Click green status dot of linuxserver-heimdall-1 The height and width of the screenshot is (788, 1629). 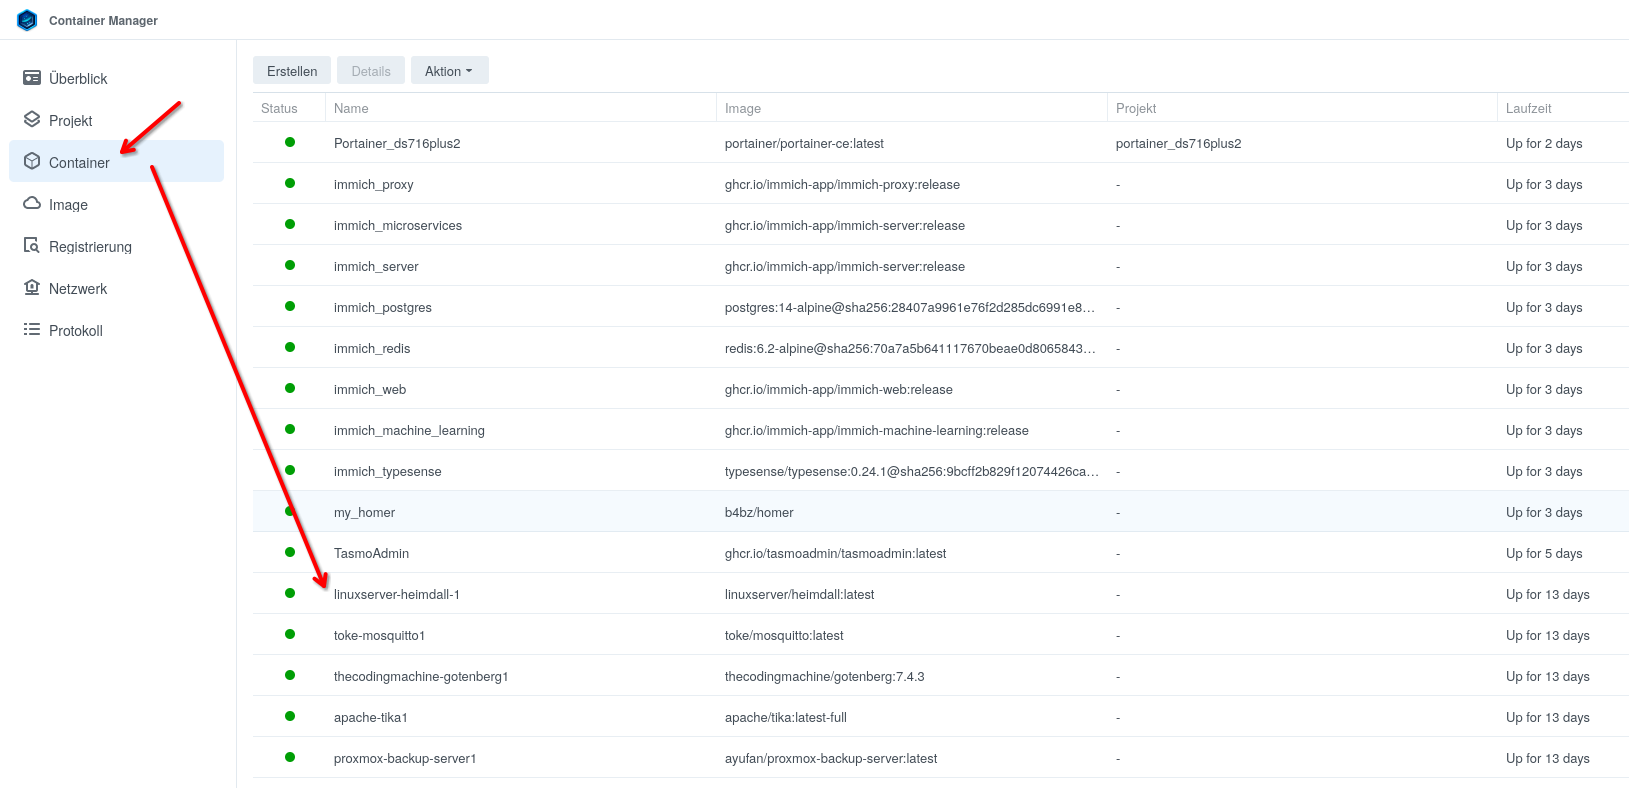(x=290, y=593)
